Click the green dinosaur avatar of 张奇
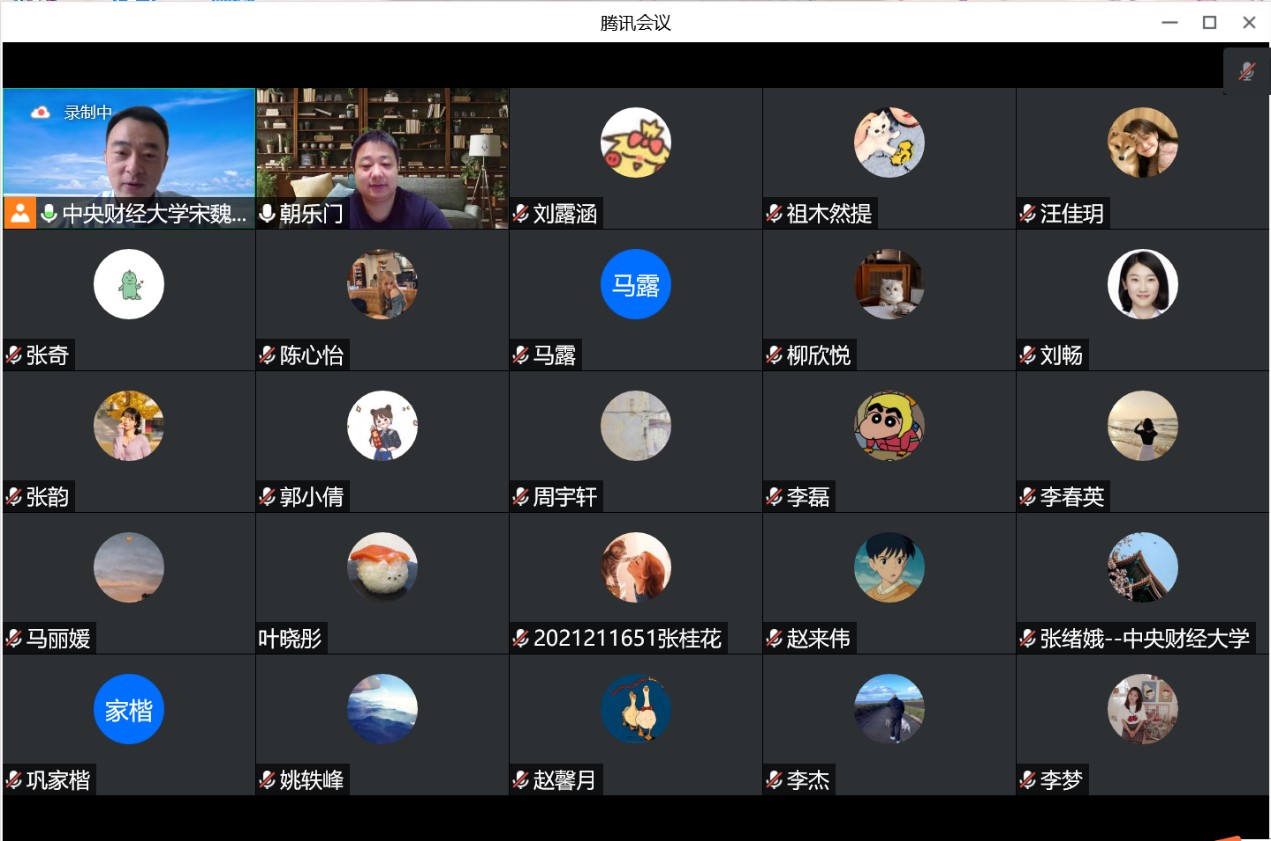The height and width of the screenshot is (841, 1271). [129, 285]
